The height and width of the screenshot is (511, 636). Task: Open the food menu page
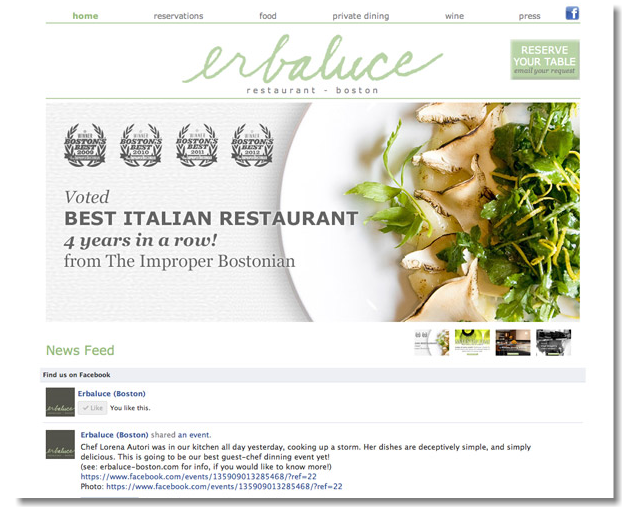point(268,16)
